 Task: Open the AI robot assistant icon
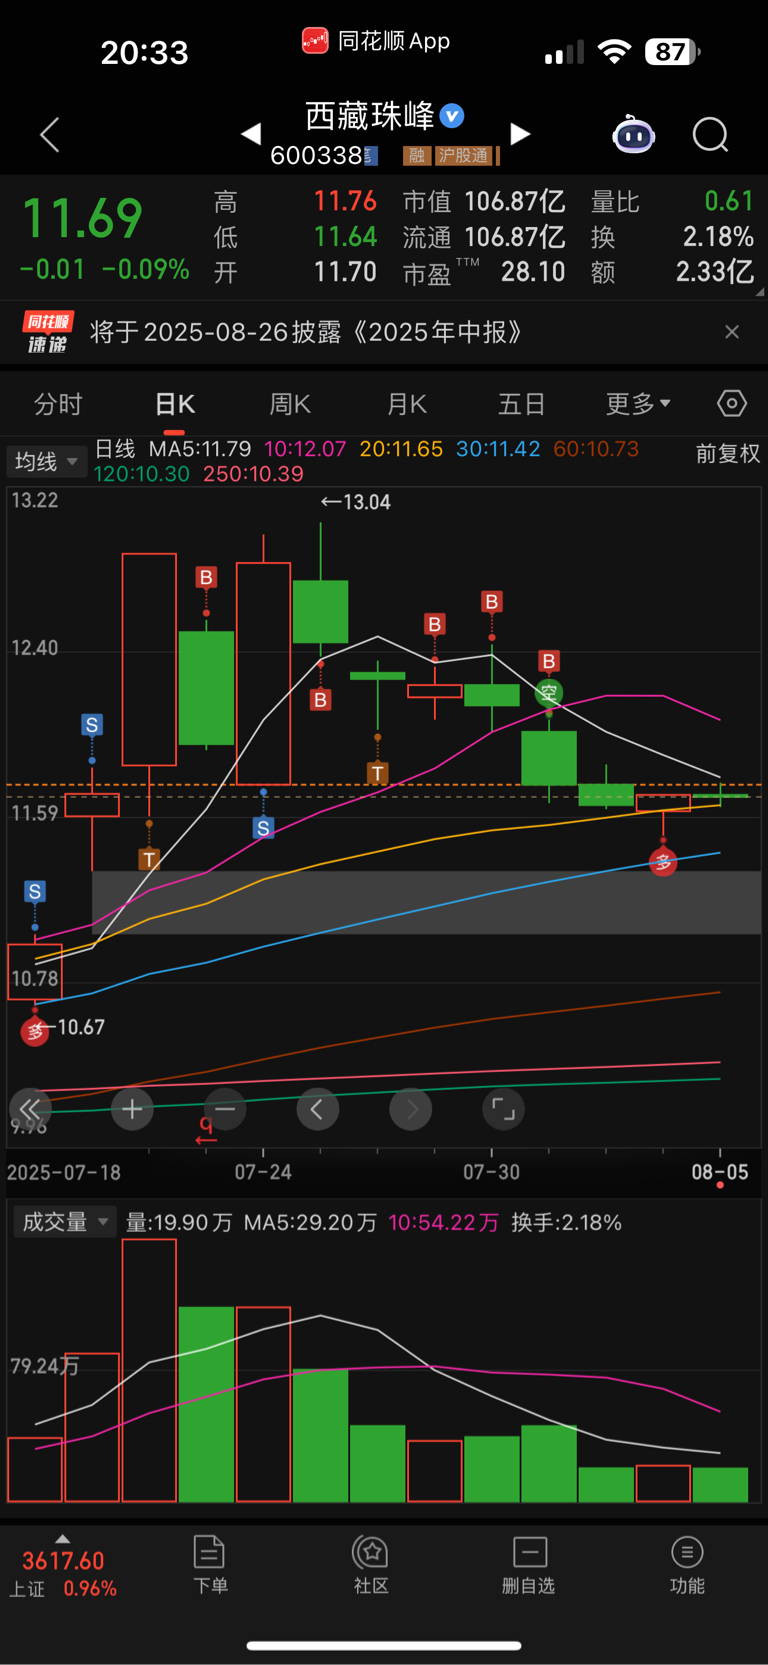point(633,134)
